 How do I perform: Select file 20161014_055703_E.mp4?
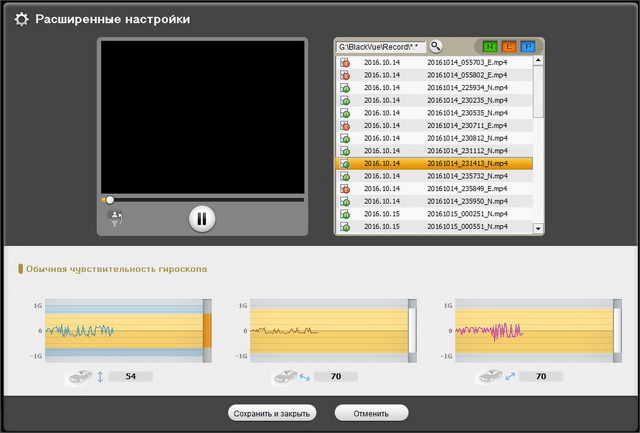(434, 62)
